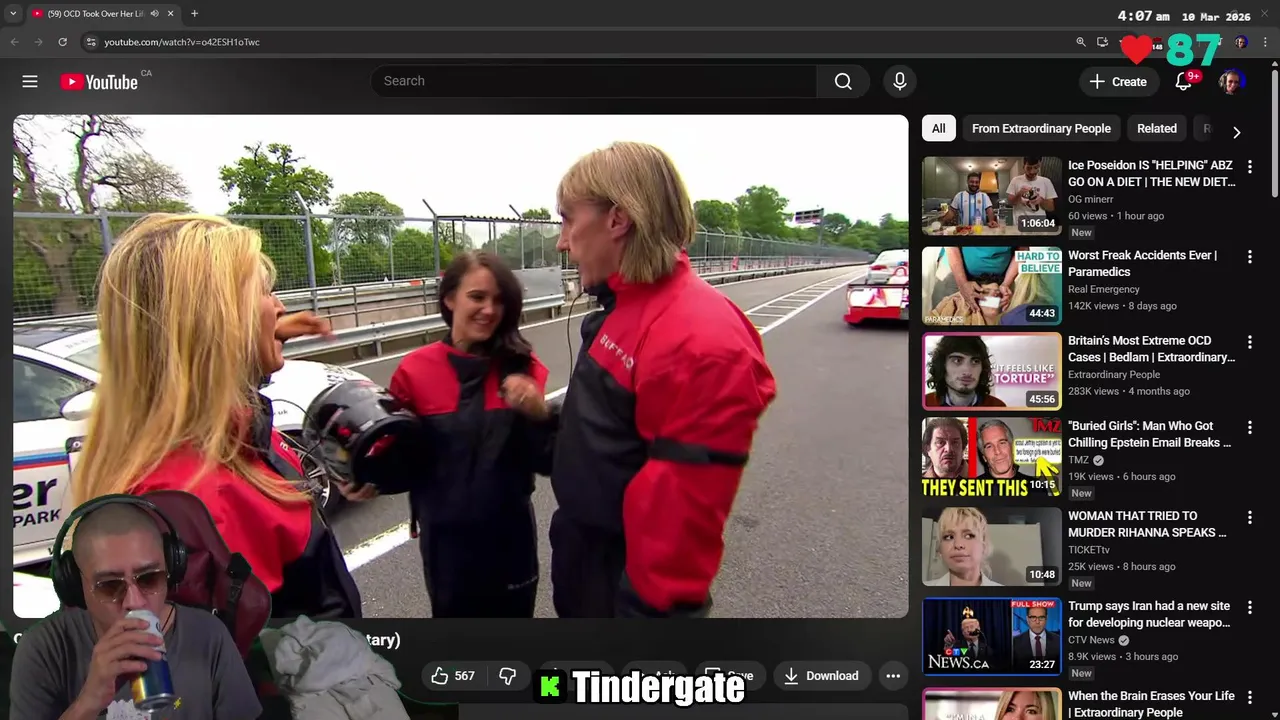
Task: Close the OCD Took Over tab
Action: point(170,14)
